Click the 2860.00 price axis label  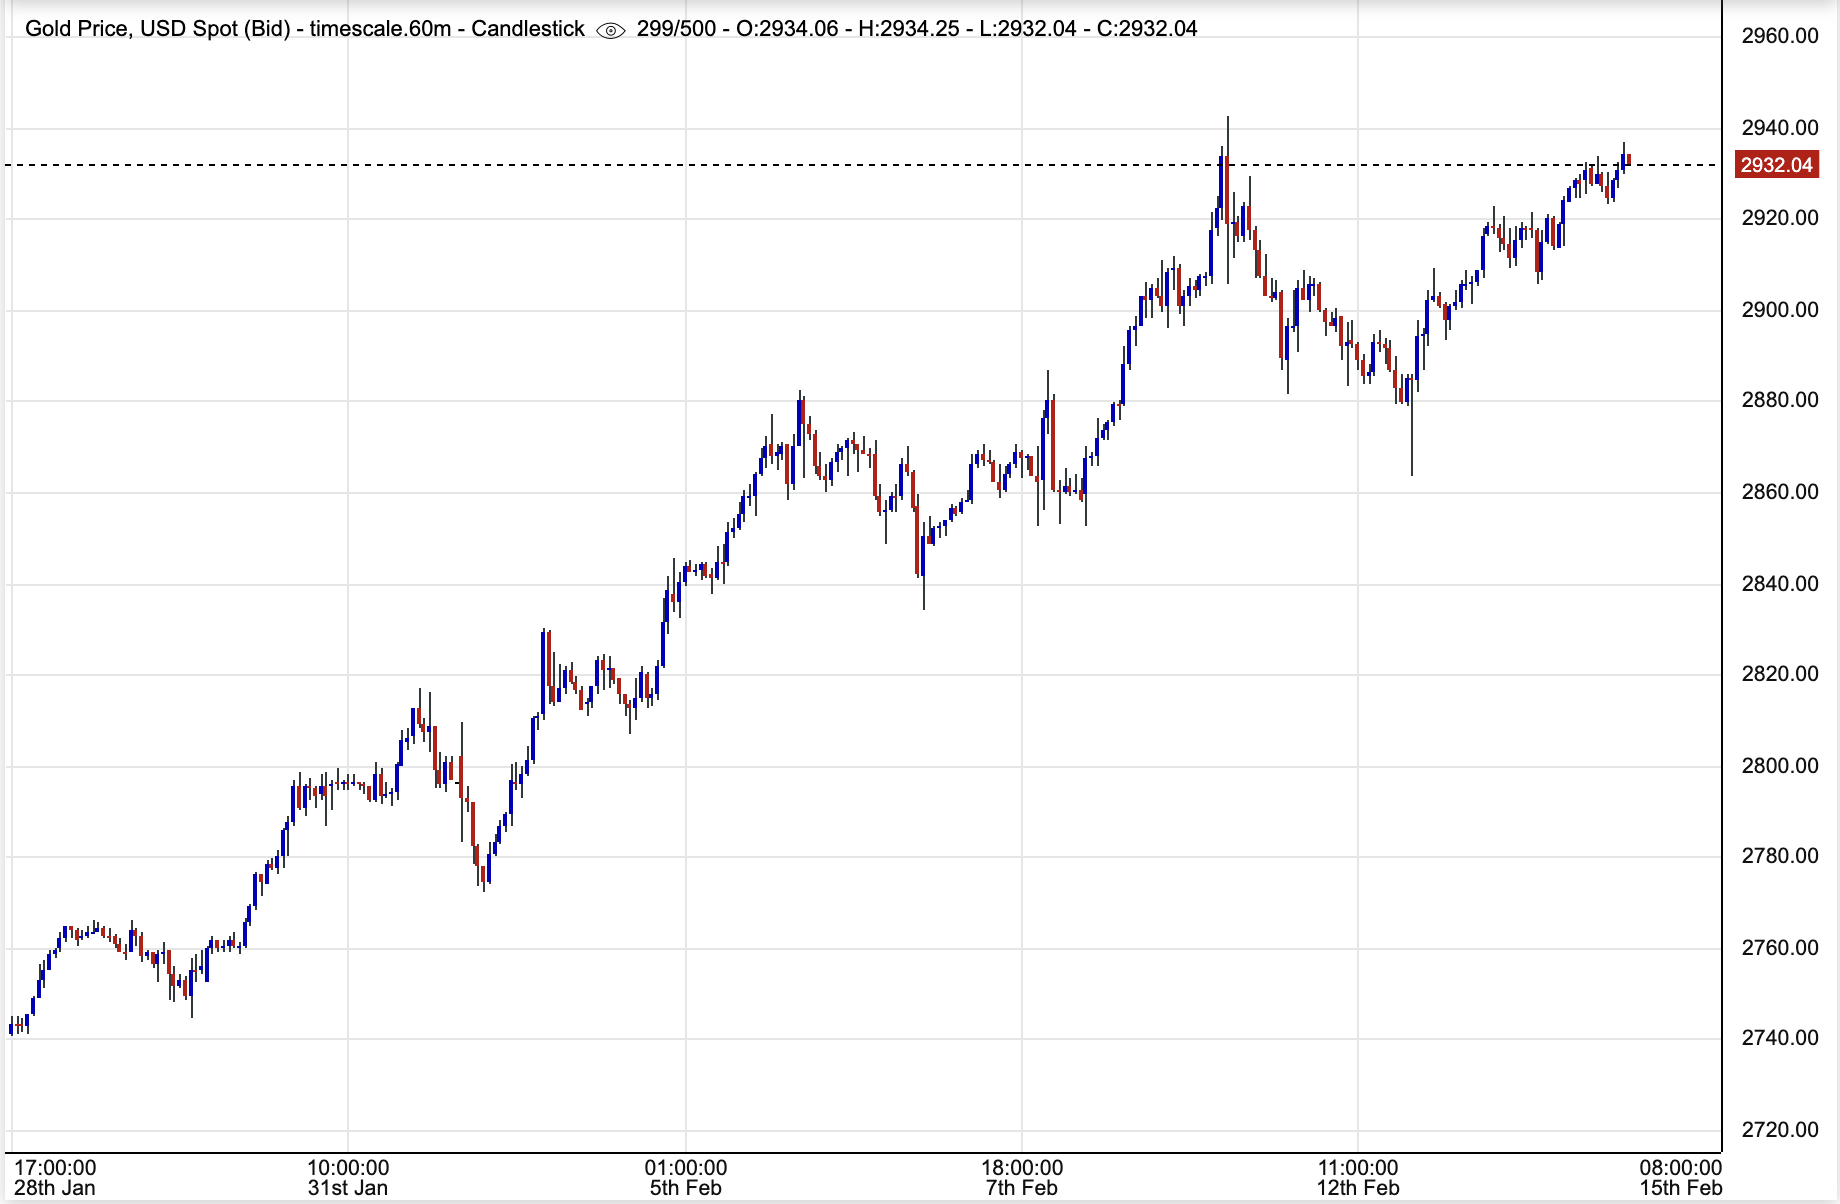click(1780, 492)
